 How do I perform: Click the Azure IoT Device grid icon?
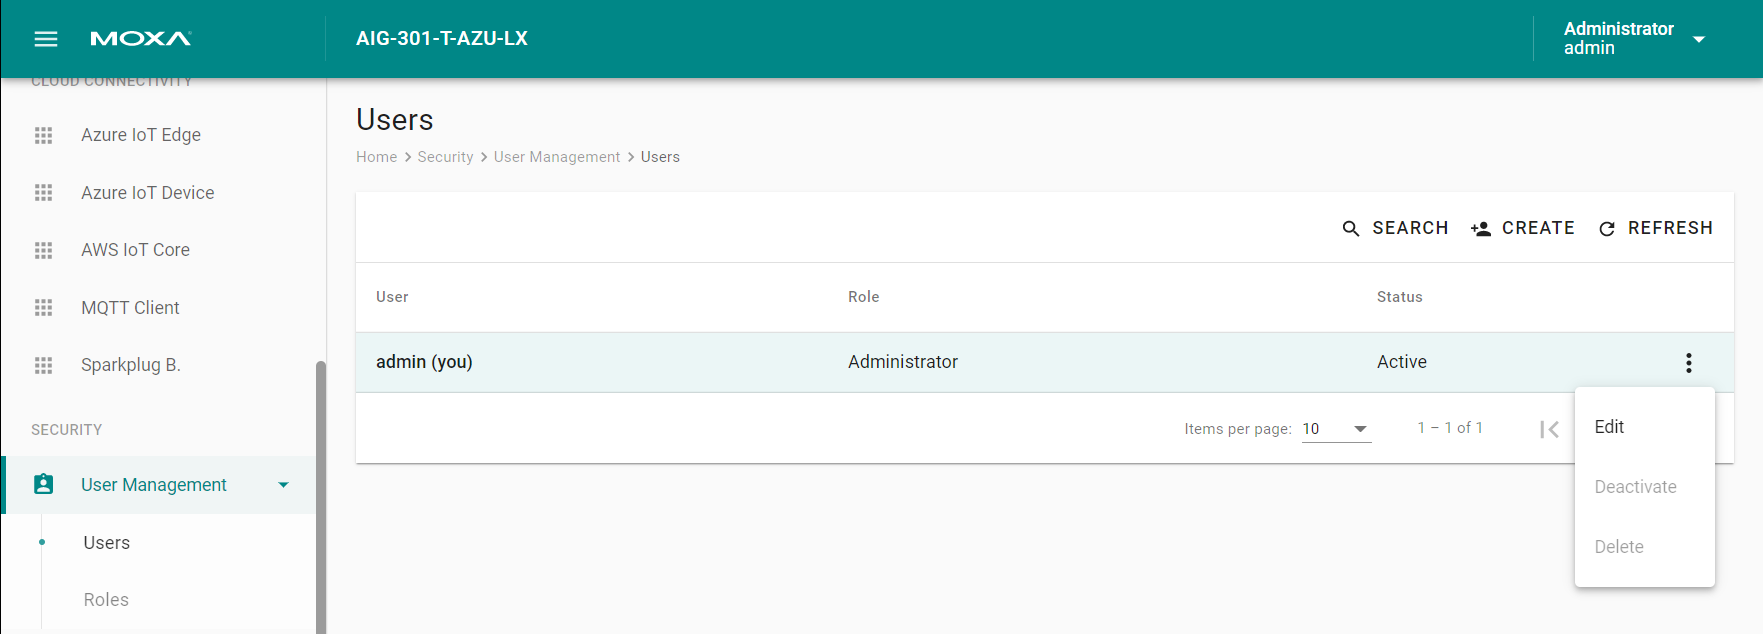pos(43,193)
